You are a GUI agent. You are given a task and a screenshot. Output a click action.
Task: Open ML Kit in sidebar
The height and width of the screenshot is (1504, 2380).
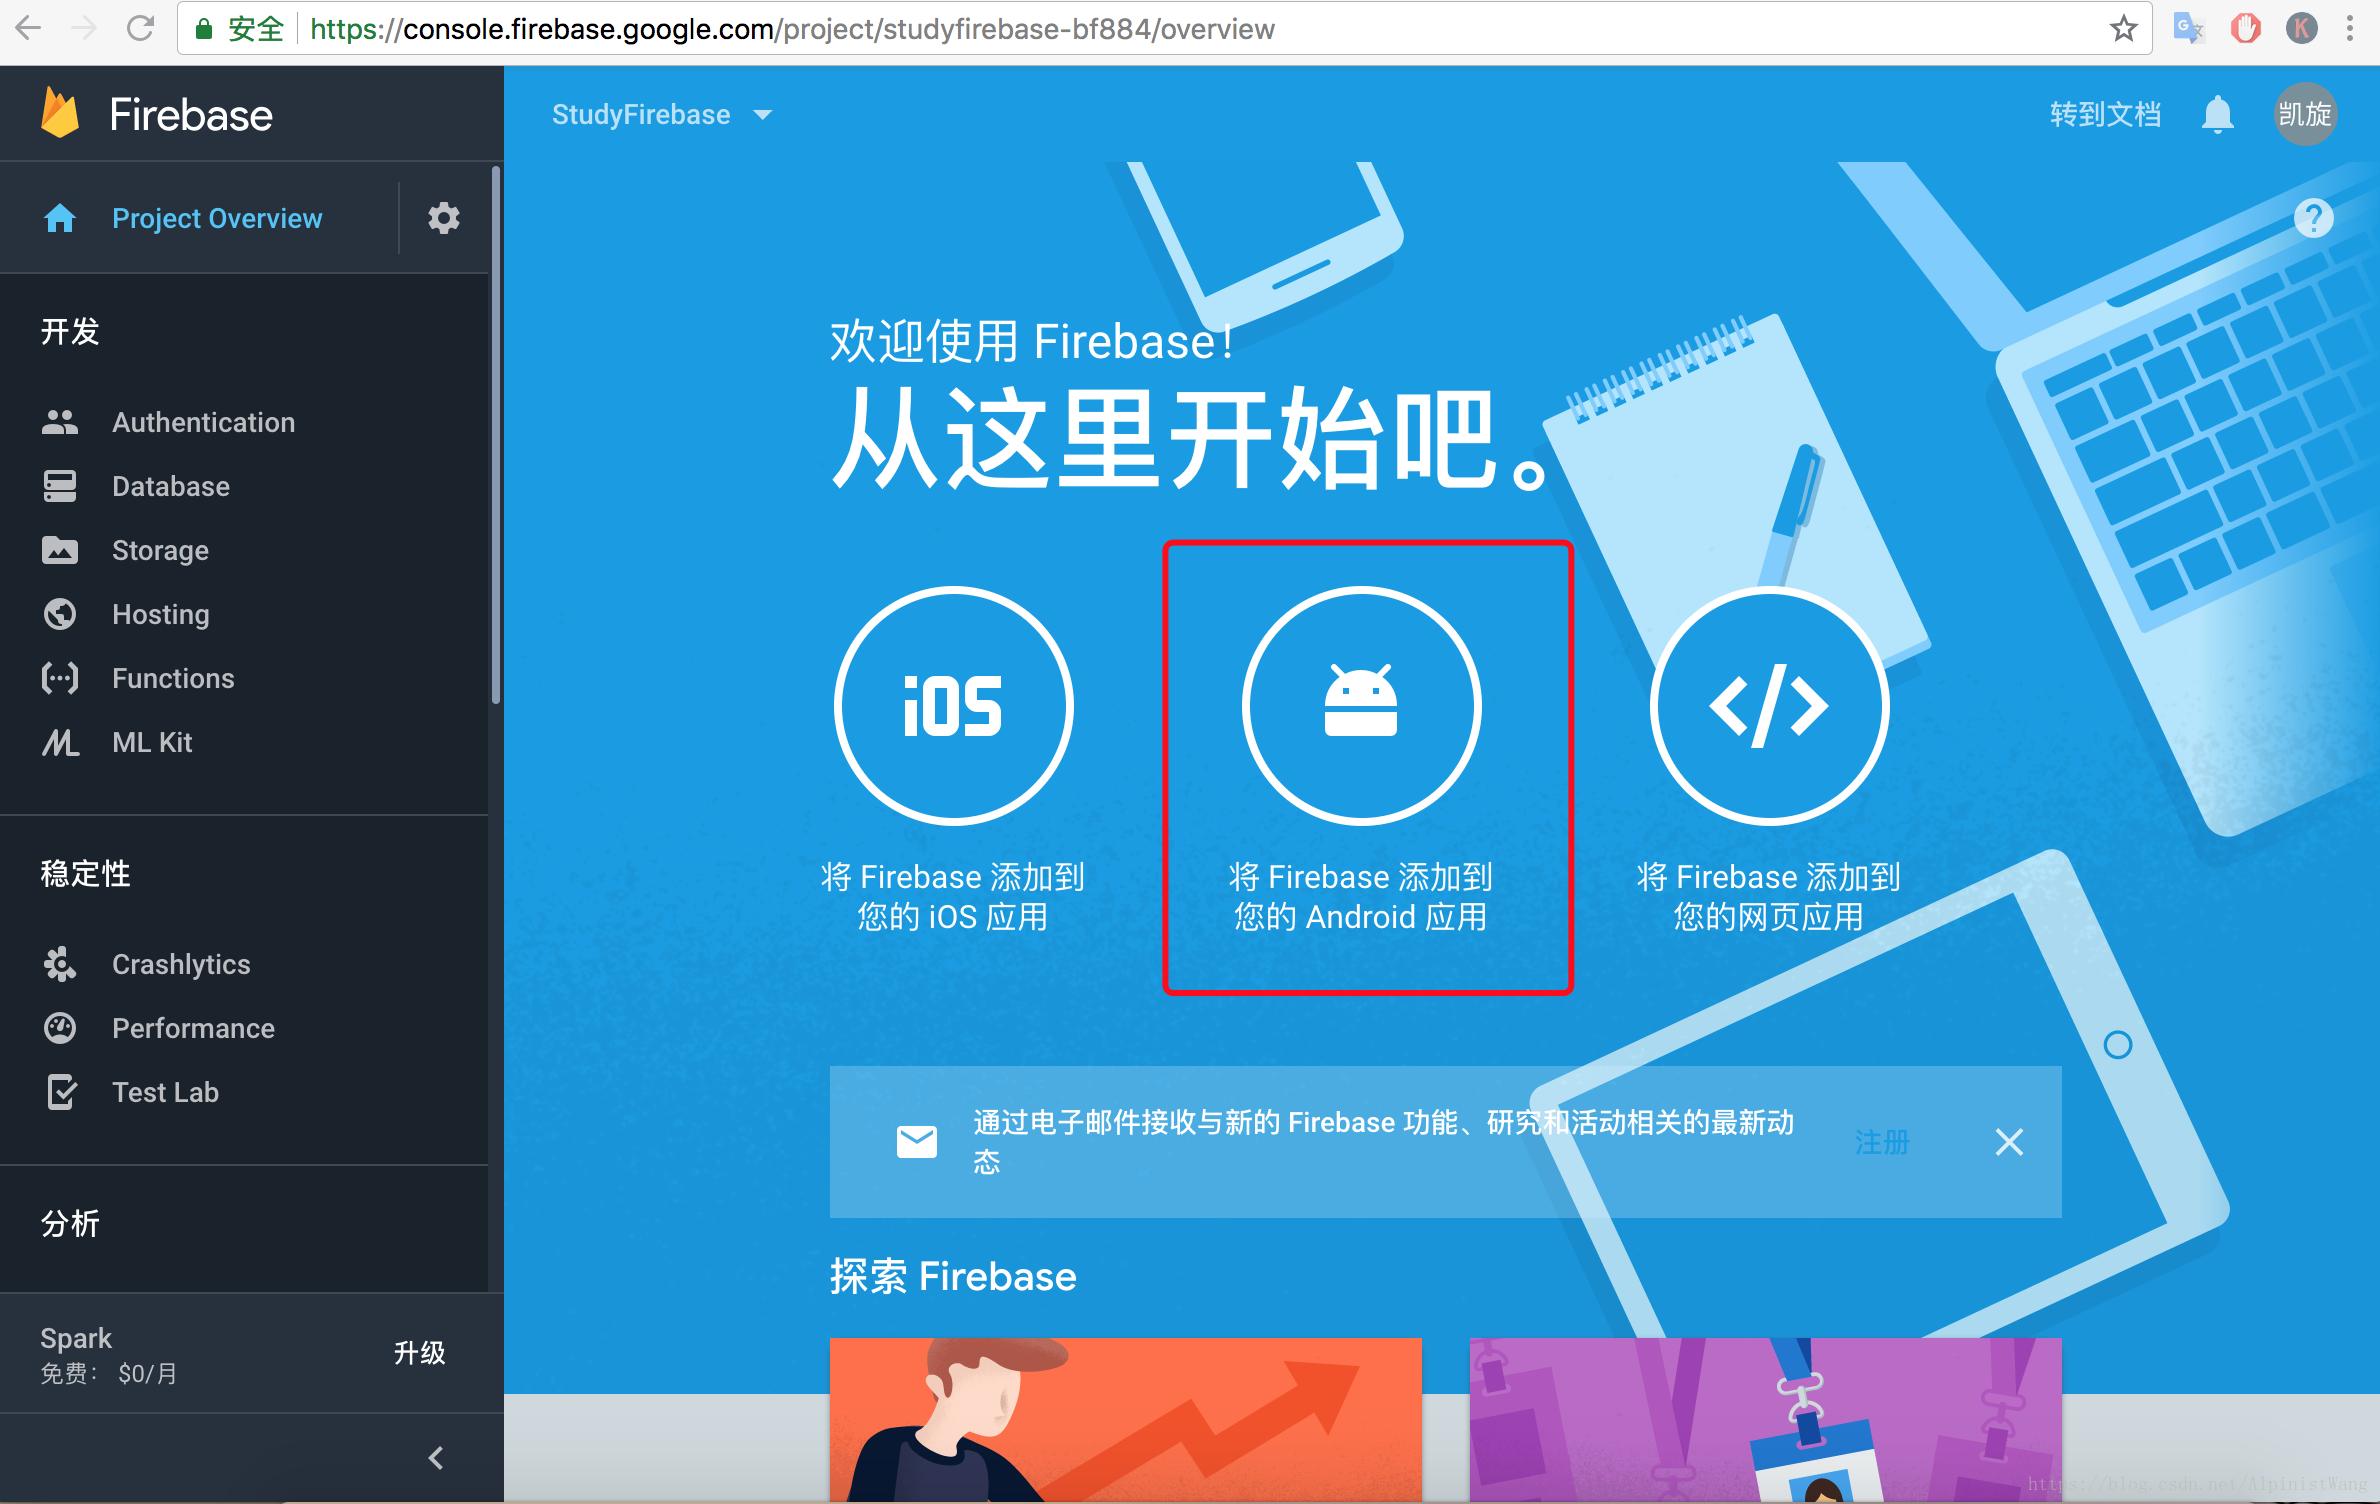(151, 742)
